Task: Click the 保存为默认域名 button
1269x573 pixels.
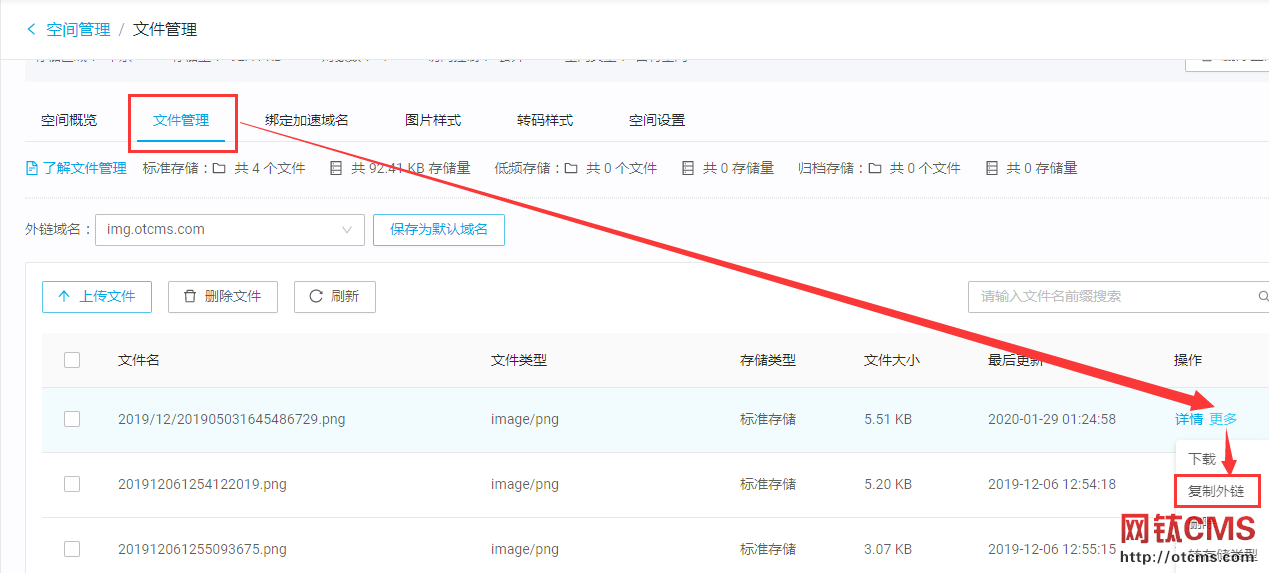Action: click(439, 229)
